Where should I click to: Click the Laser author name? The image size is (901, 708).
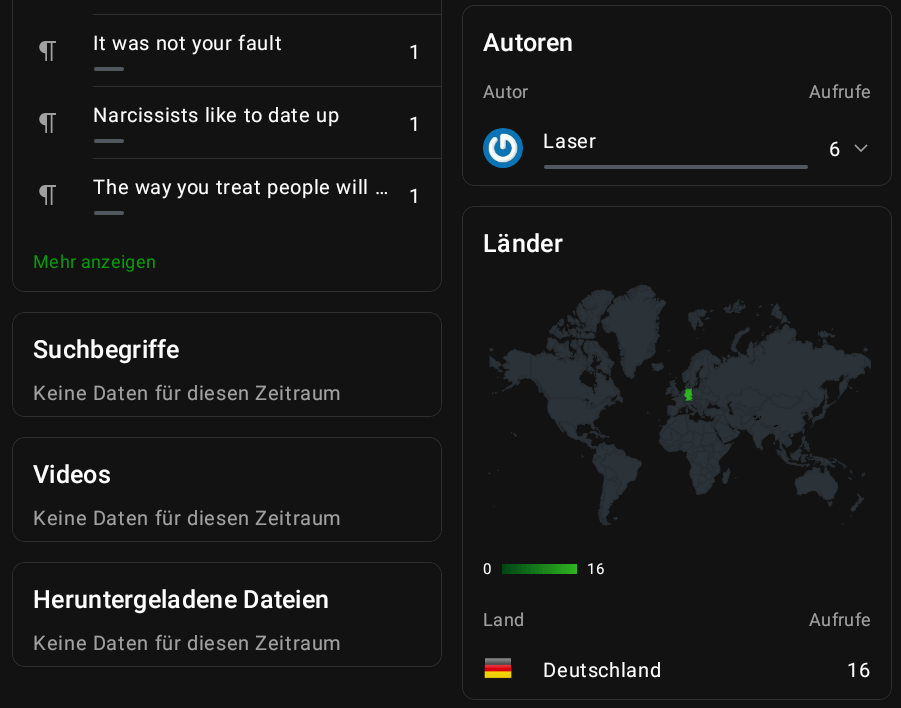point(569,142)
